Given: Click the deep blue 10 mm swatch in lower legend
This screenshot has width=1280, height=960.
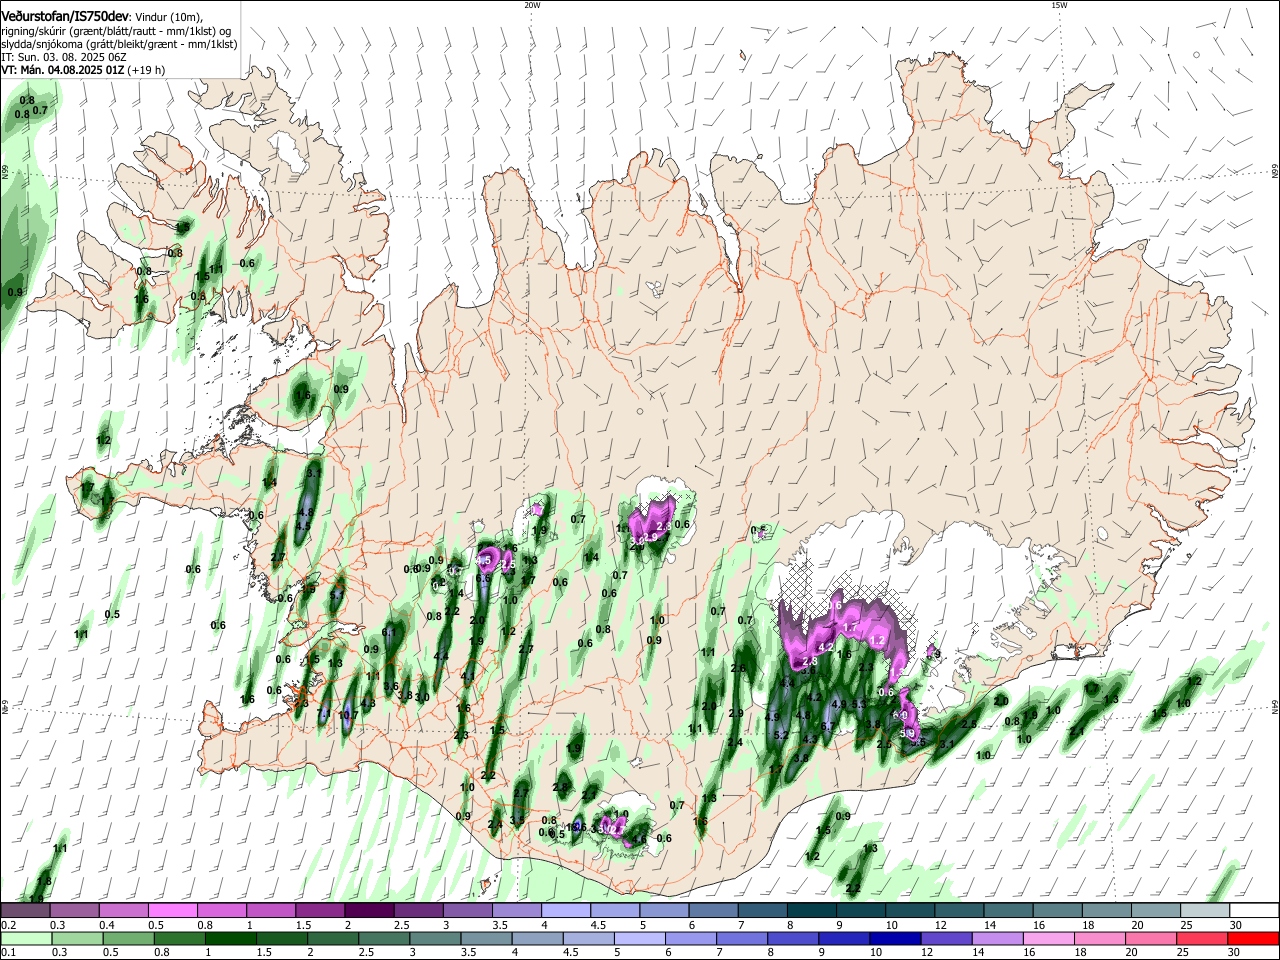Looking at the screenshot, I should click(x=895, y=938).
